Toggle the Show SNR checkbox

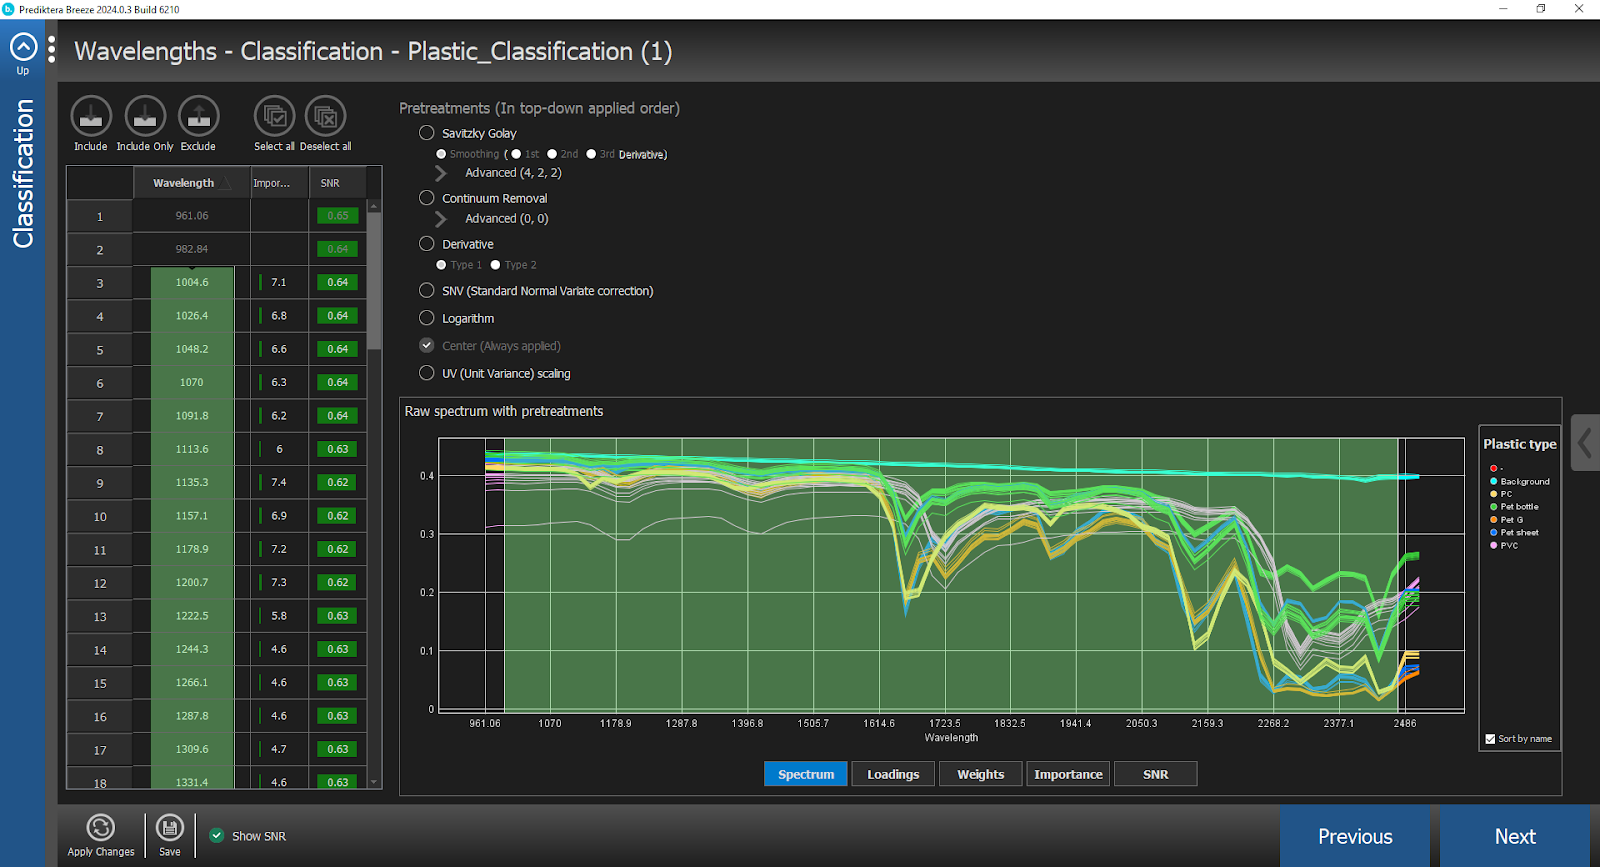point(217,836)
